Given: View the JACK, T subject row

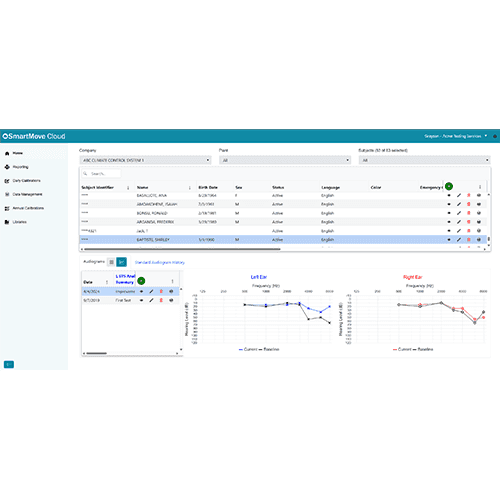Looking at the screenshot, I should (449, 231).
